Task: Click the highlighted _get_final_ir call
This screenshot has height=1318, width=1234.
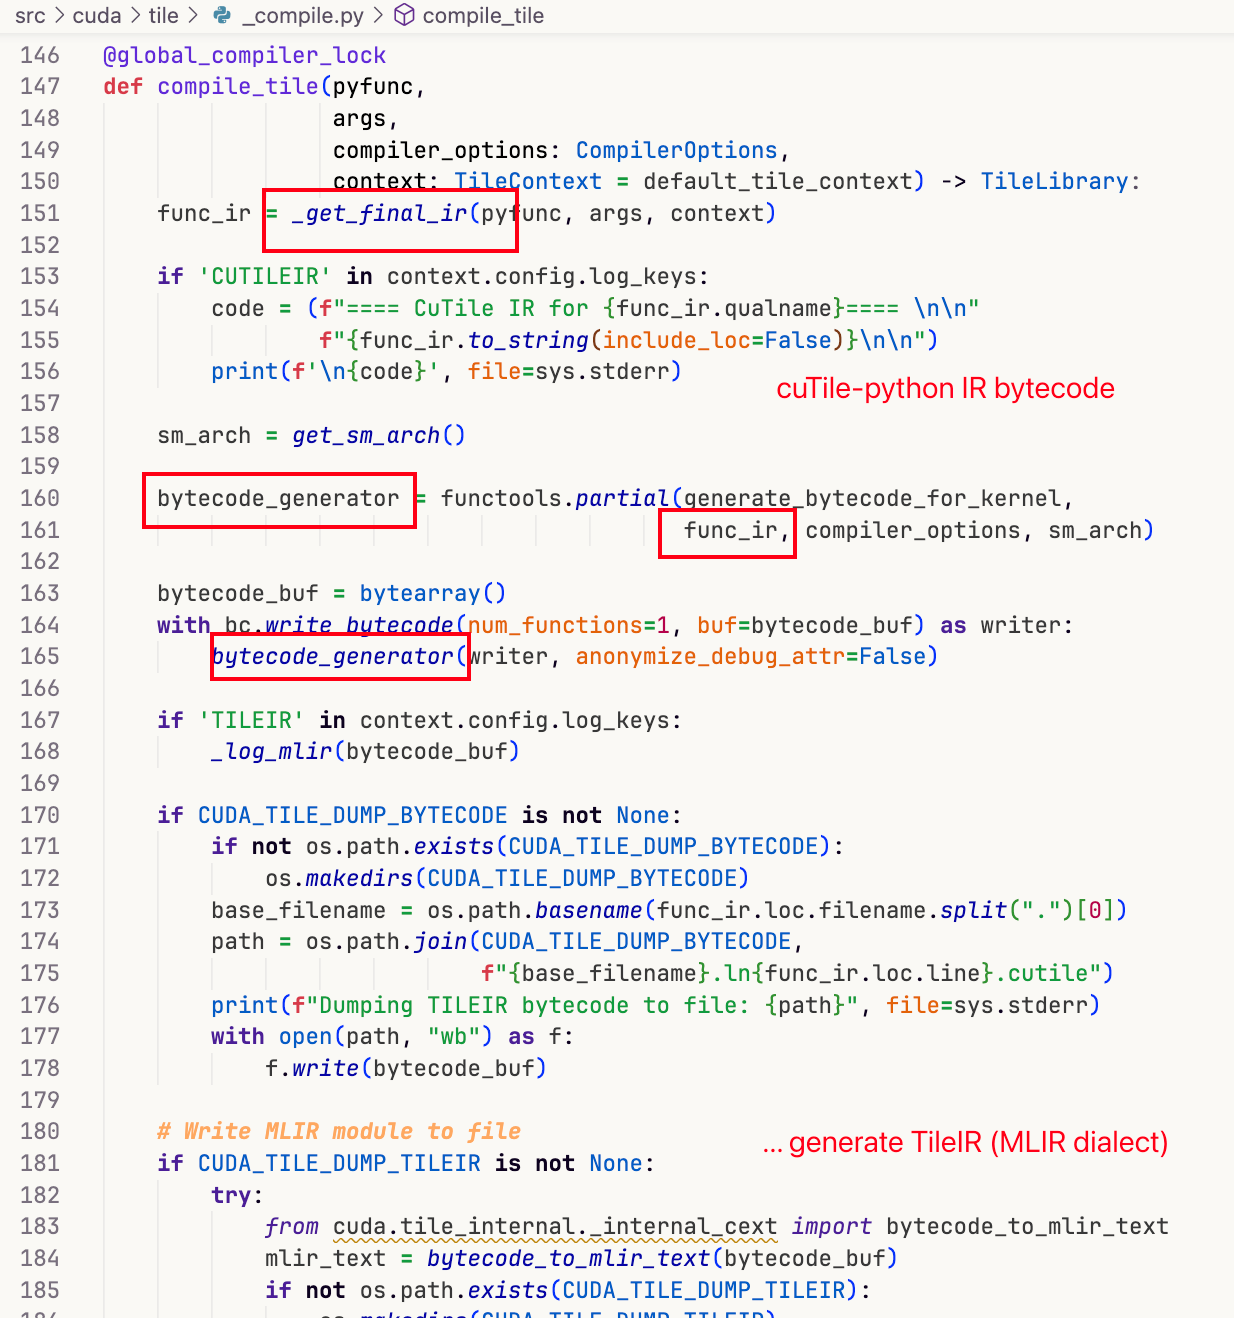Action: tap(380, 213)
